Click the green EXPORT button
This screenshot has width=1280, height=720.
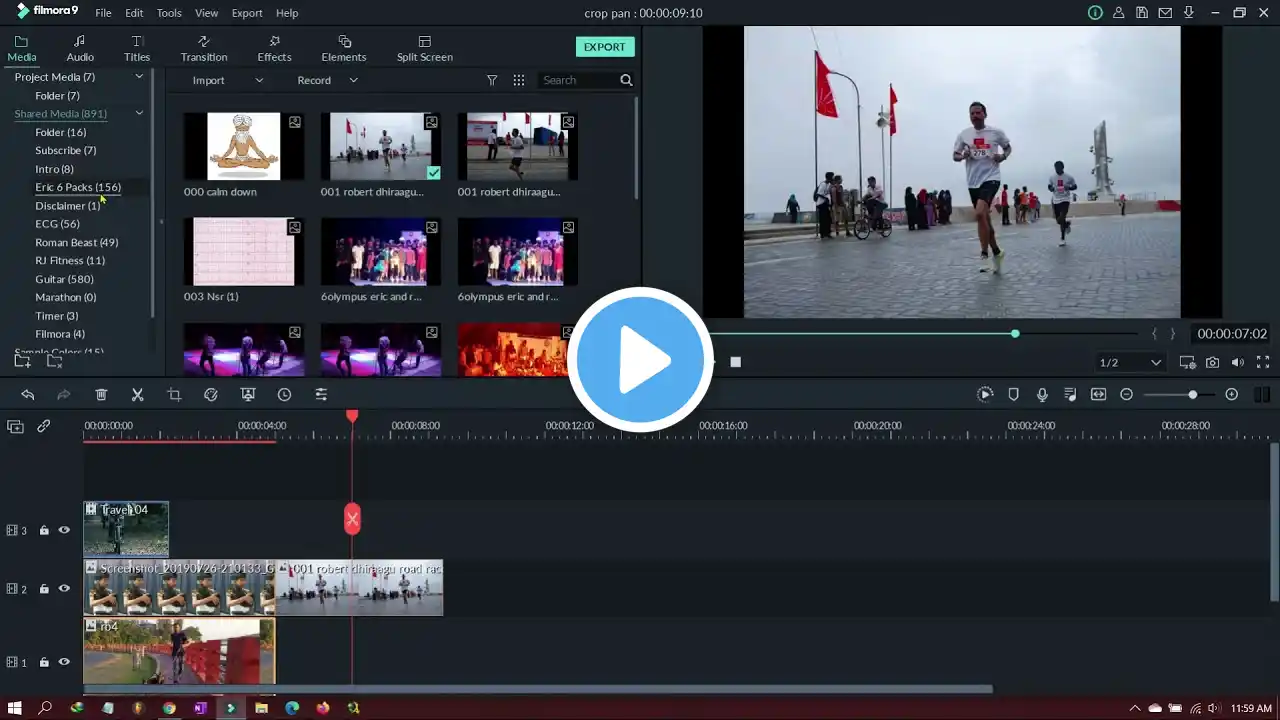click(x=604, y=47)
